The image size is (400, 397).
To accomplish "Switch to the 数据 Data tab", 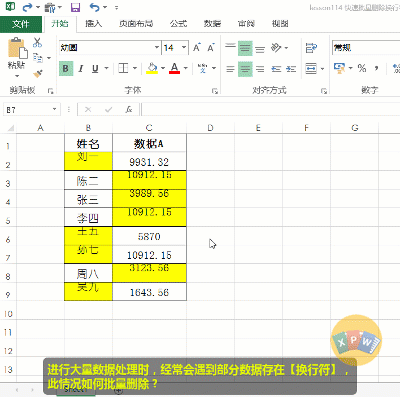I will click(212, 24).
